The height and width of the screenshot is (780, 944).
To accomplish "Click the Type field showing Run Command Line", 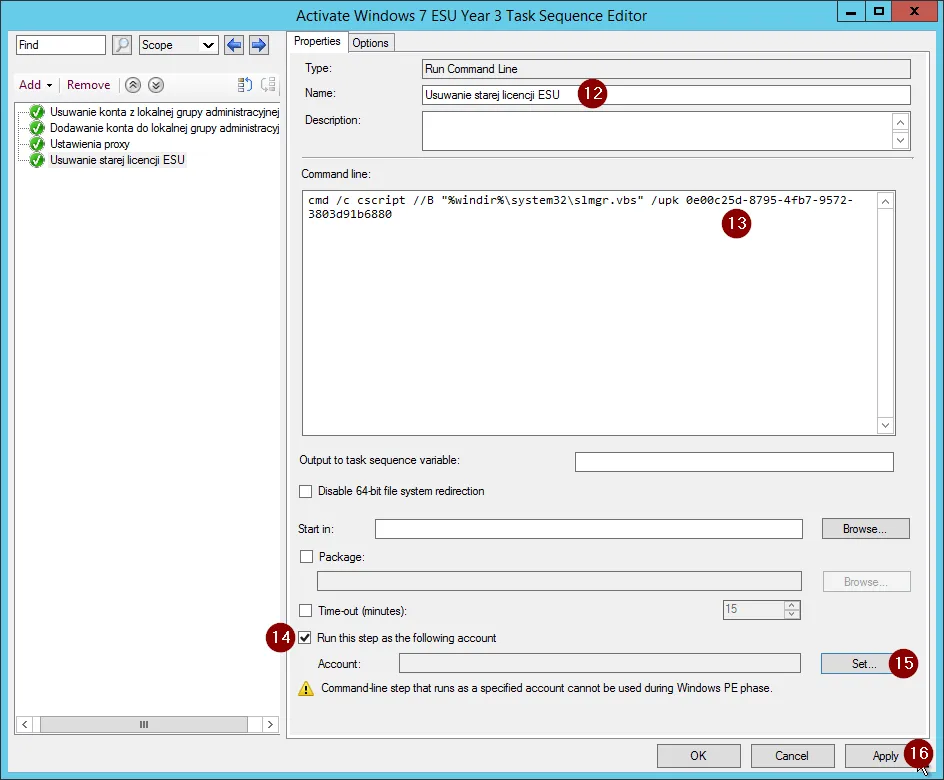I will click(x=666, y=69).
